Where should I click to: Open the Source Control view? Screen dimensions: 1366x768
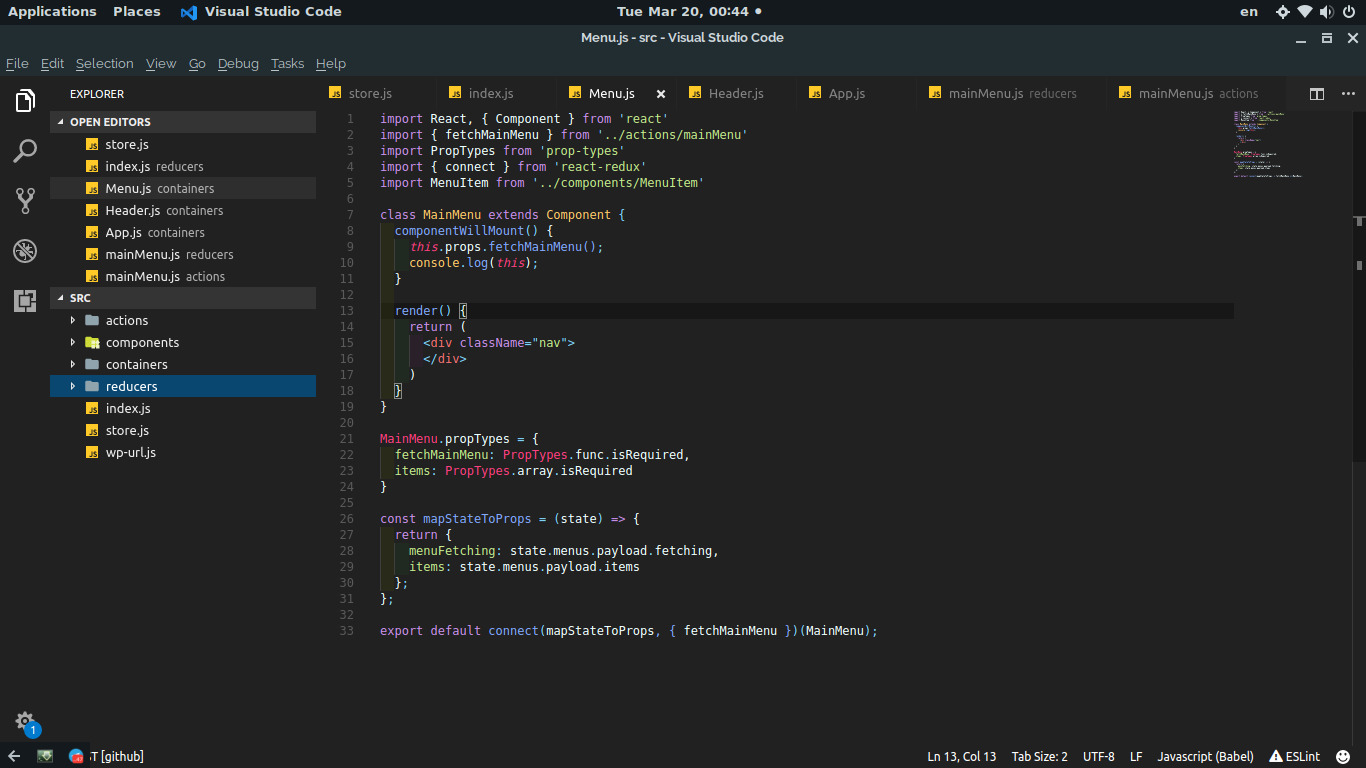pos(25,201)
